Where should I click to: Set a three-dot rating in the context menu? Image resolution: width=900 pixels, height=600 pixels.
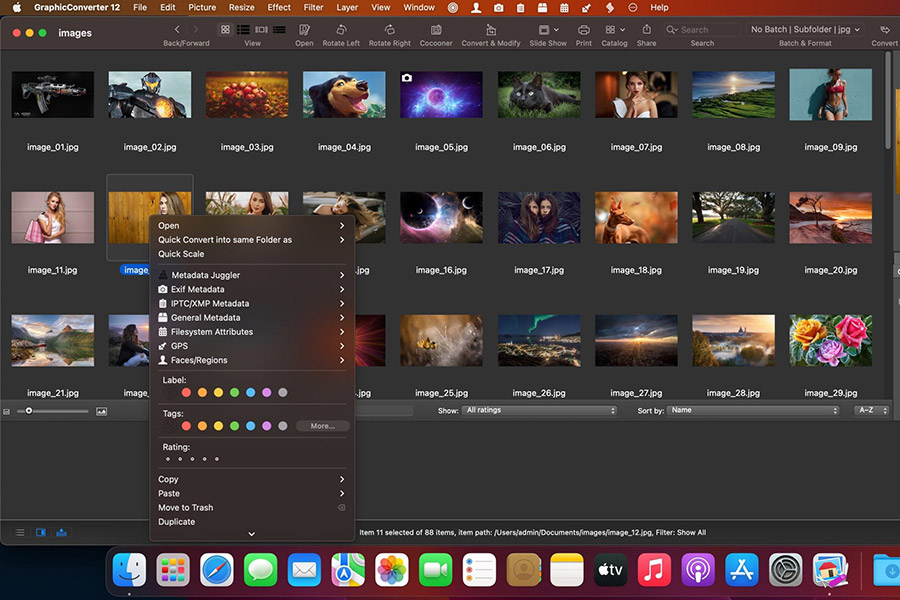coord(192,458)
